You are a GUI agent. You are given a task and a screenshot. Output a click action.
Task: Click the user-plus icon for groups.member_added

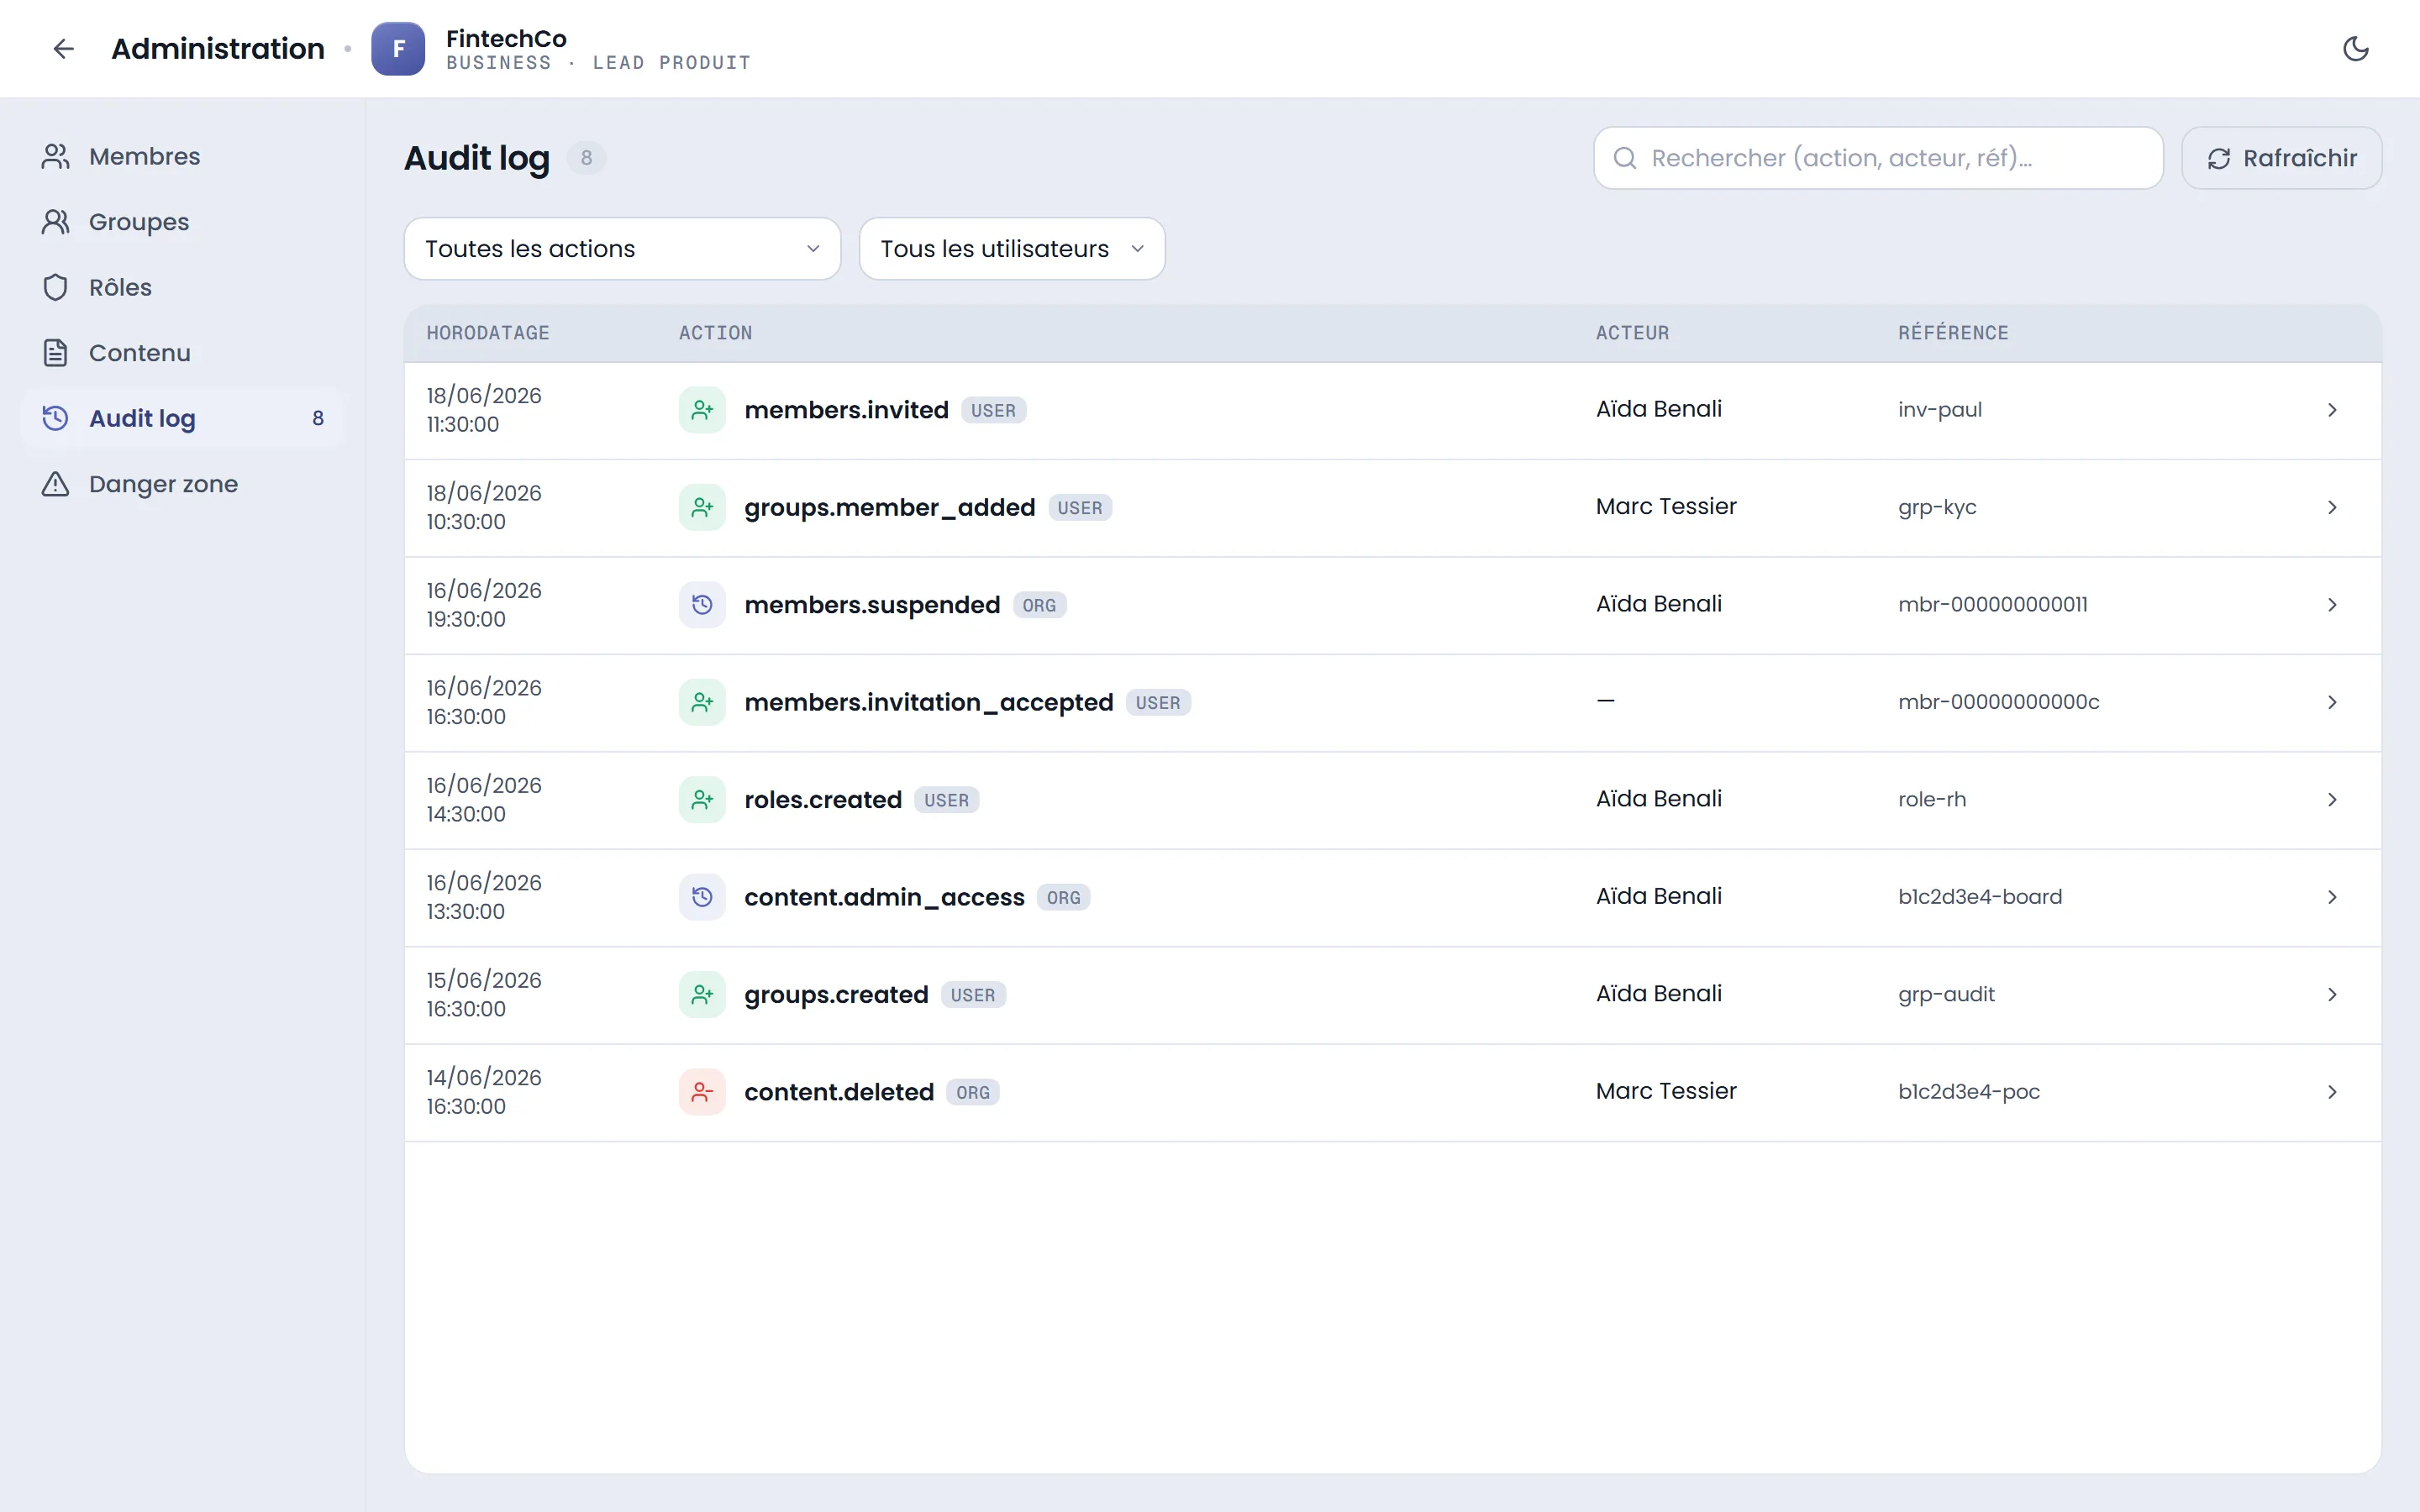[702, 507]
